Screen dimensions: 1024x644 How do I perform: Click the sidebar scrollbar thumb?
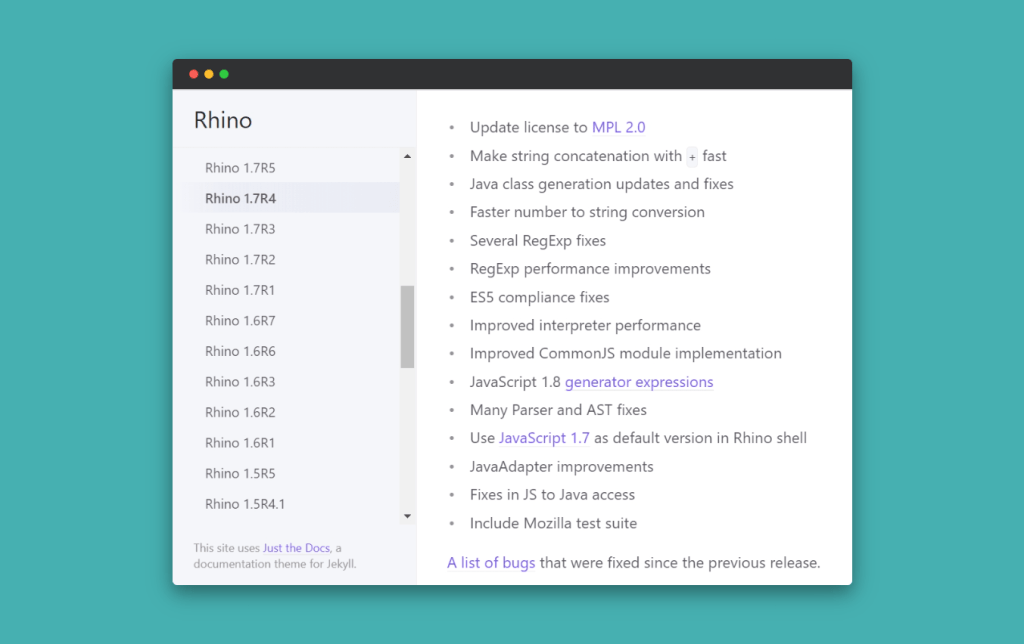point(407,326)
